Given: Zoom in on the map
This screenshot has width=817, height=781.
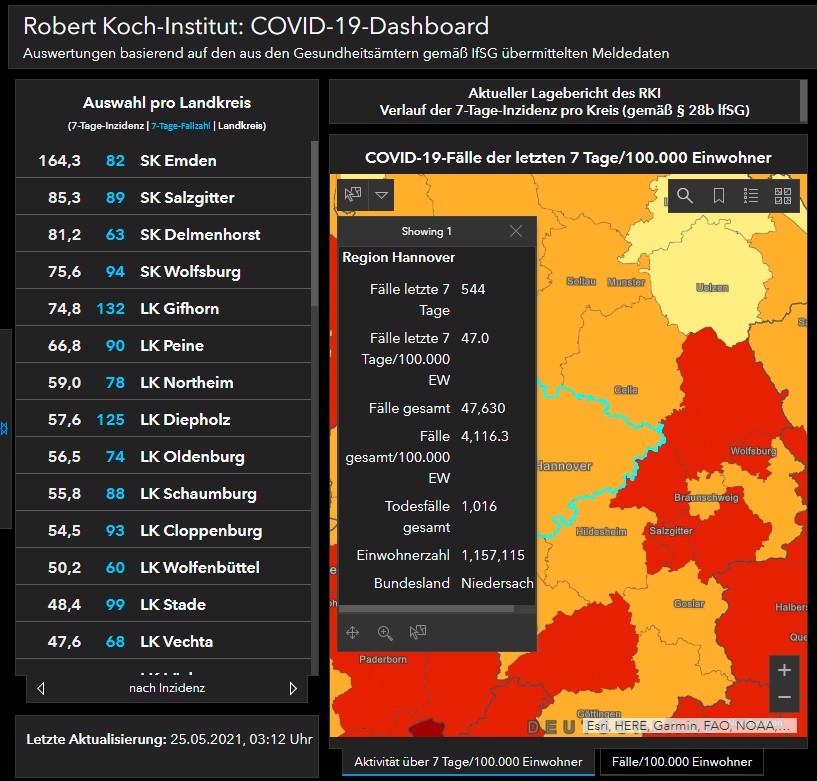Looking at the screenshot, I should pyautogui.click(x=784, y=670).
